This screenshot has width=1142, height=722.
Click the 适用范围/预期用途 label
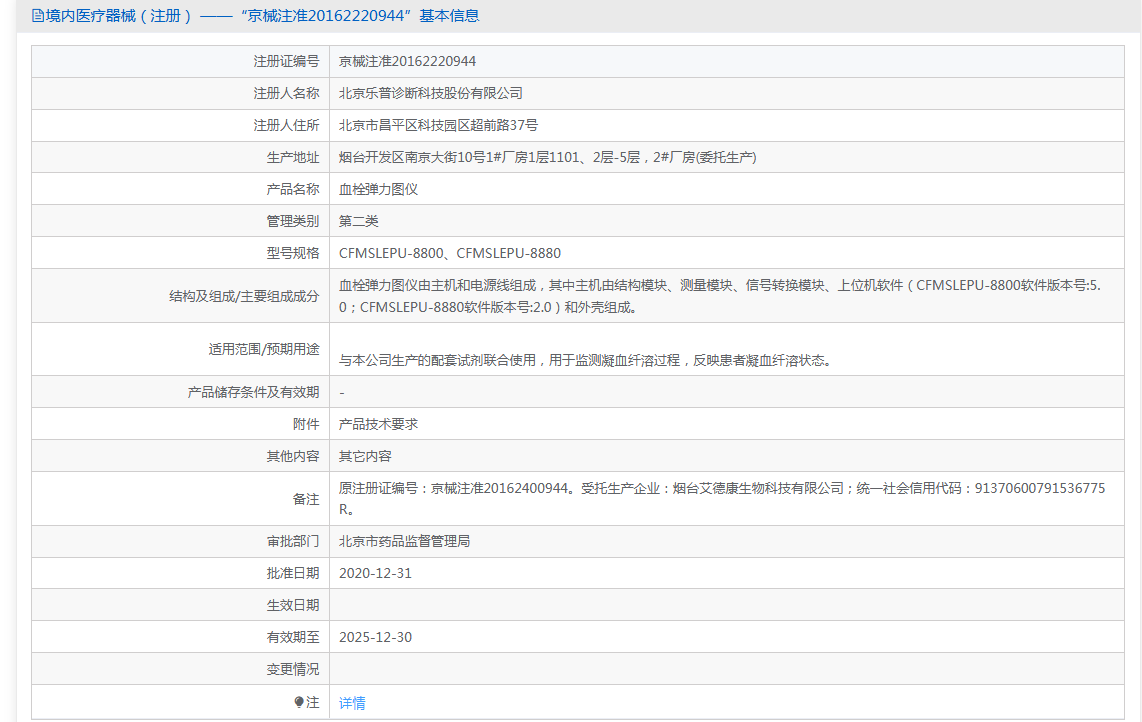tap(264, 350)
